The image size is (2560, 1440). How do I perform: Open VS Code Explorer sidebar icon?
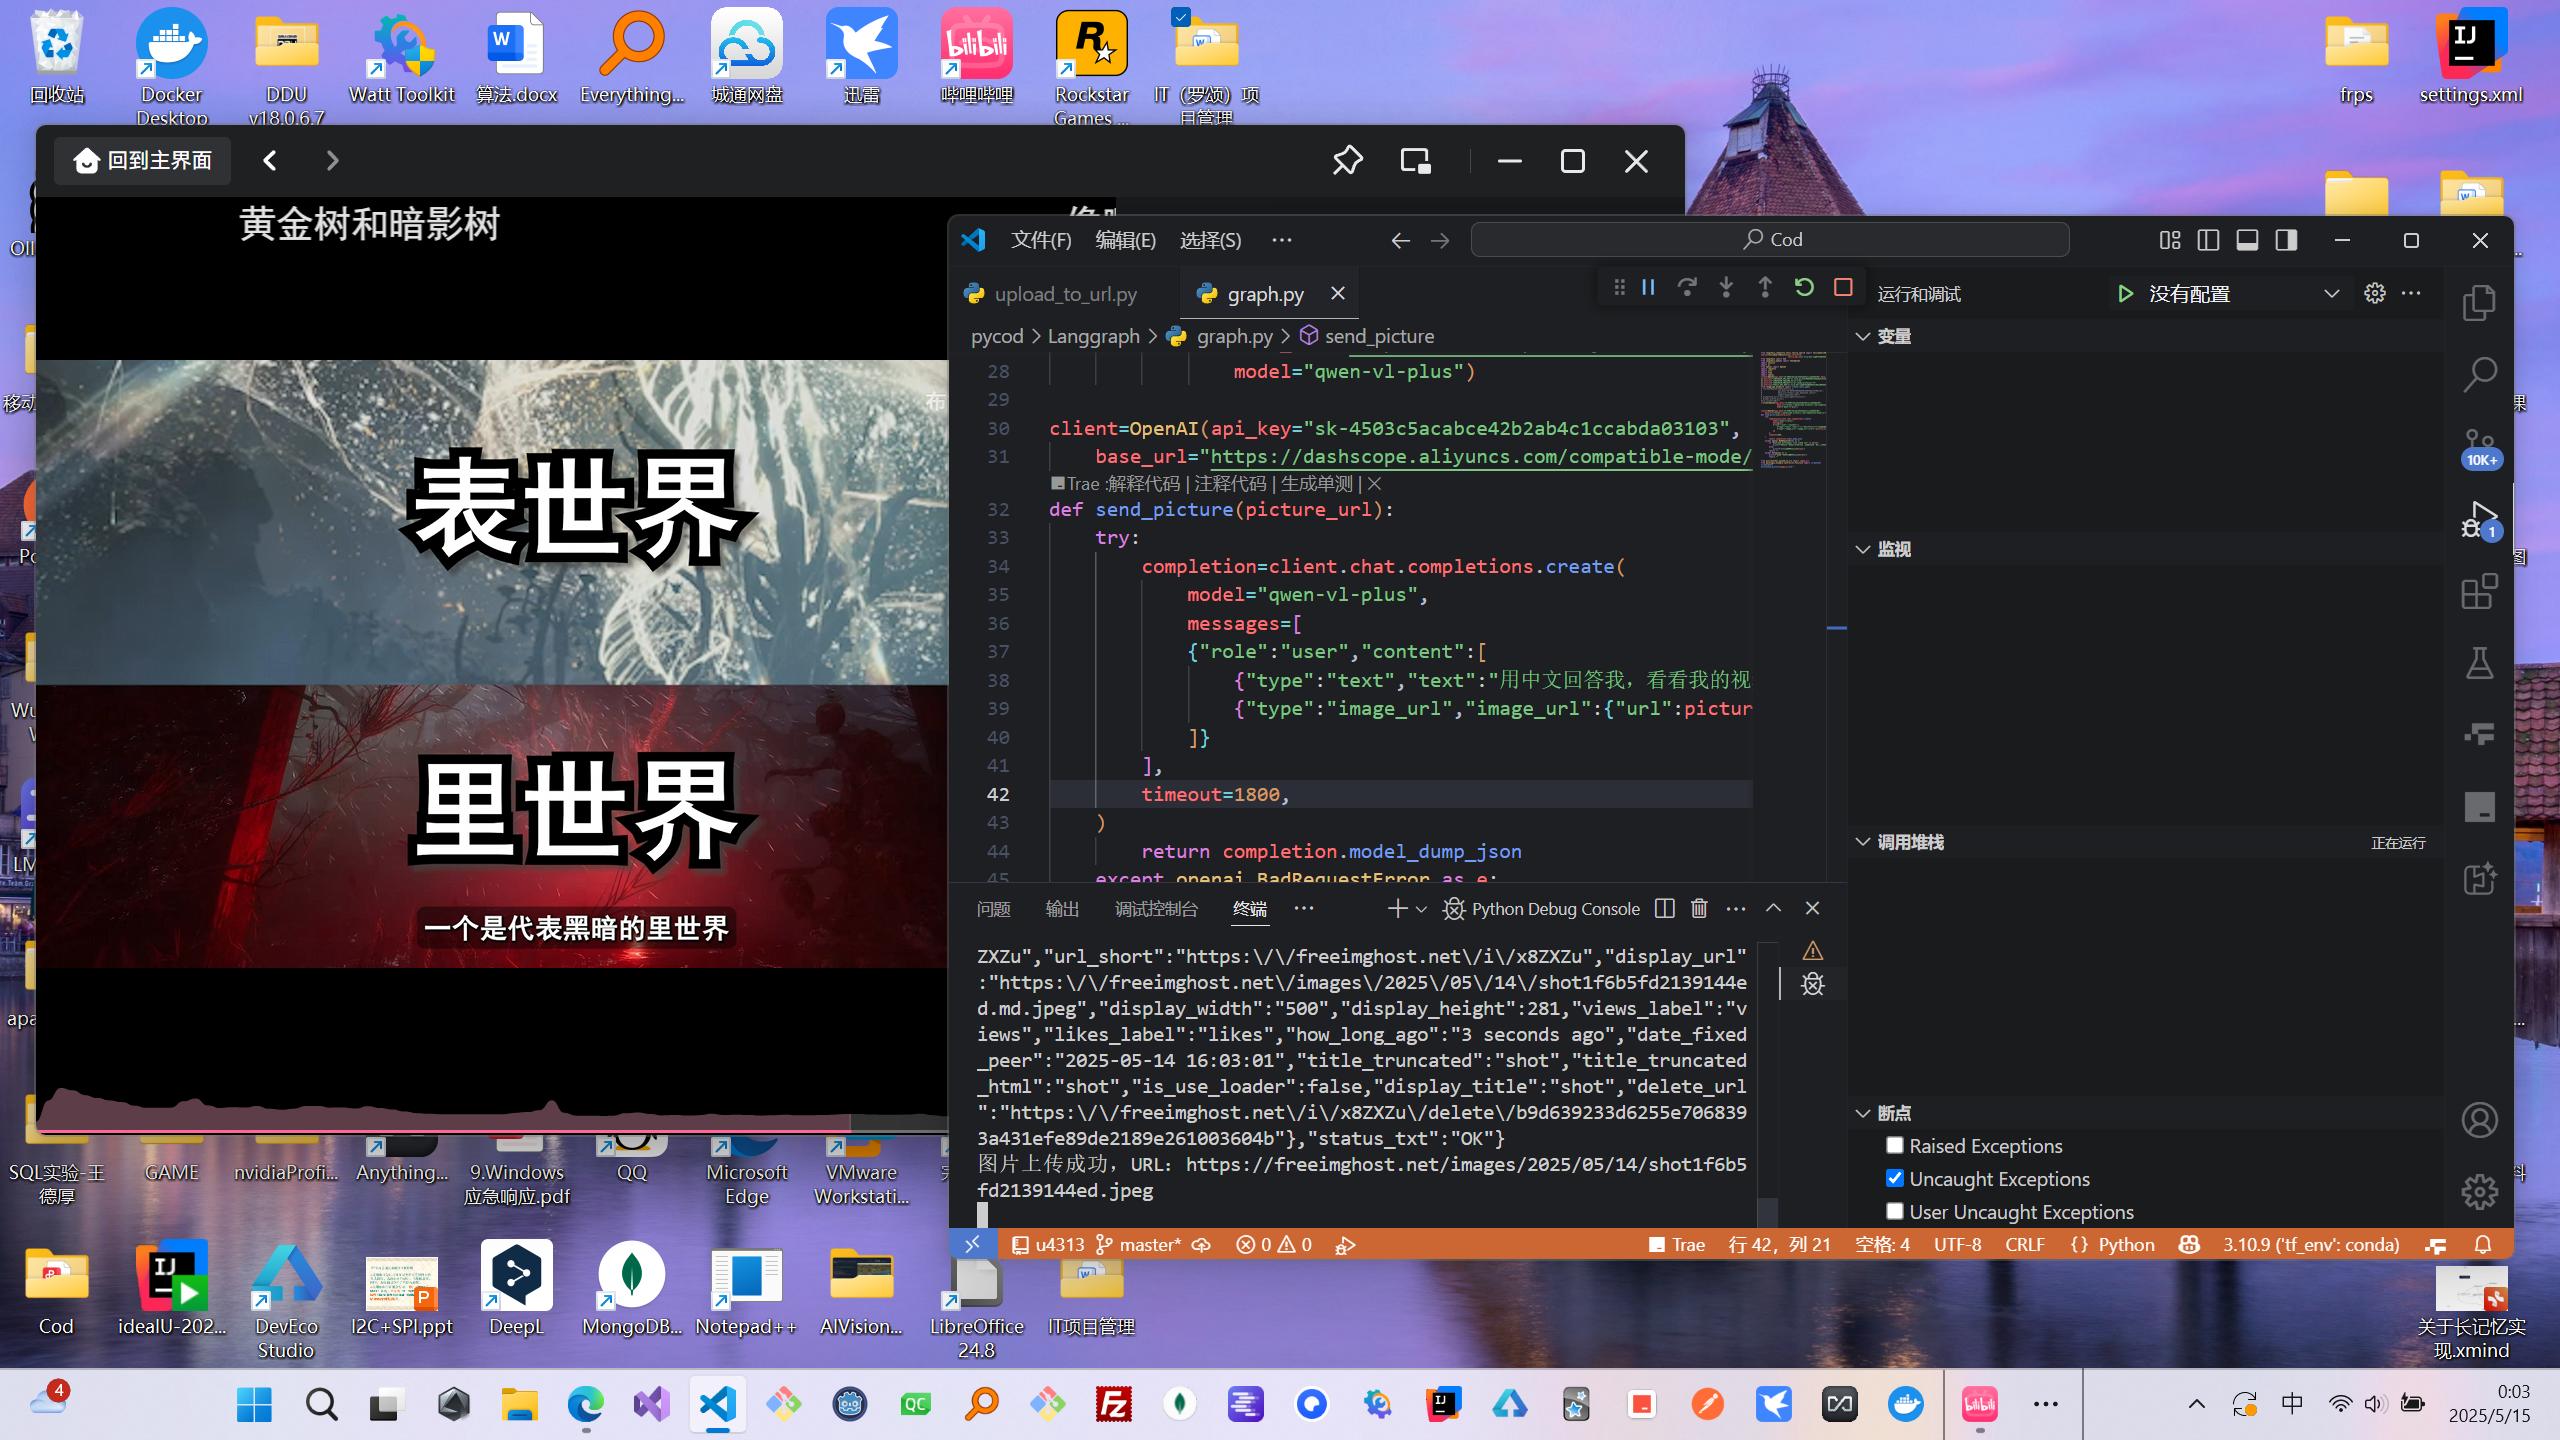coord(2479,303)
